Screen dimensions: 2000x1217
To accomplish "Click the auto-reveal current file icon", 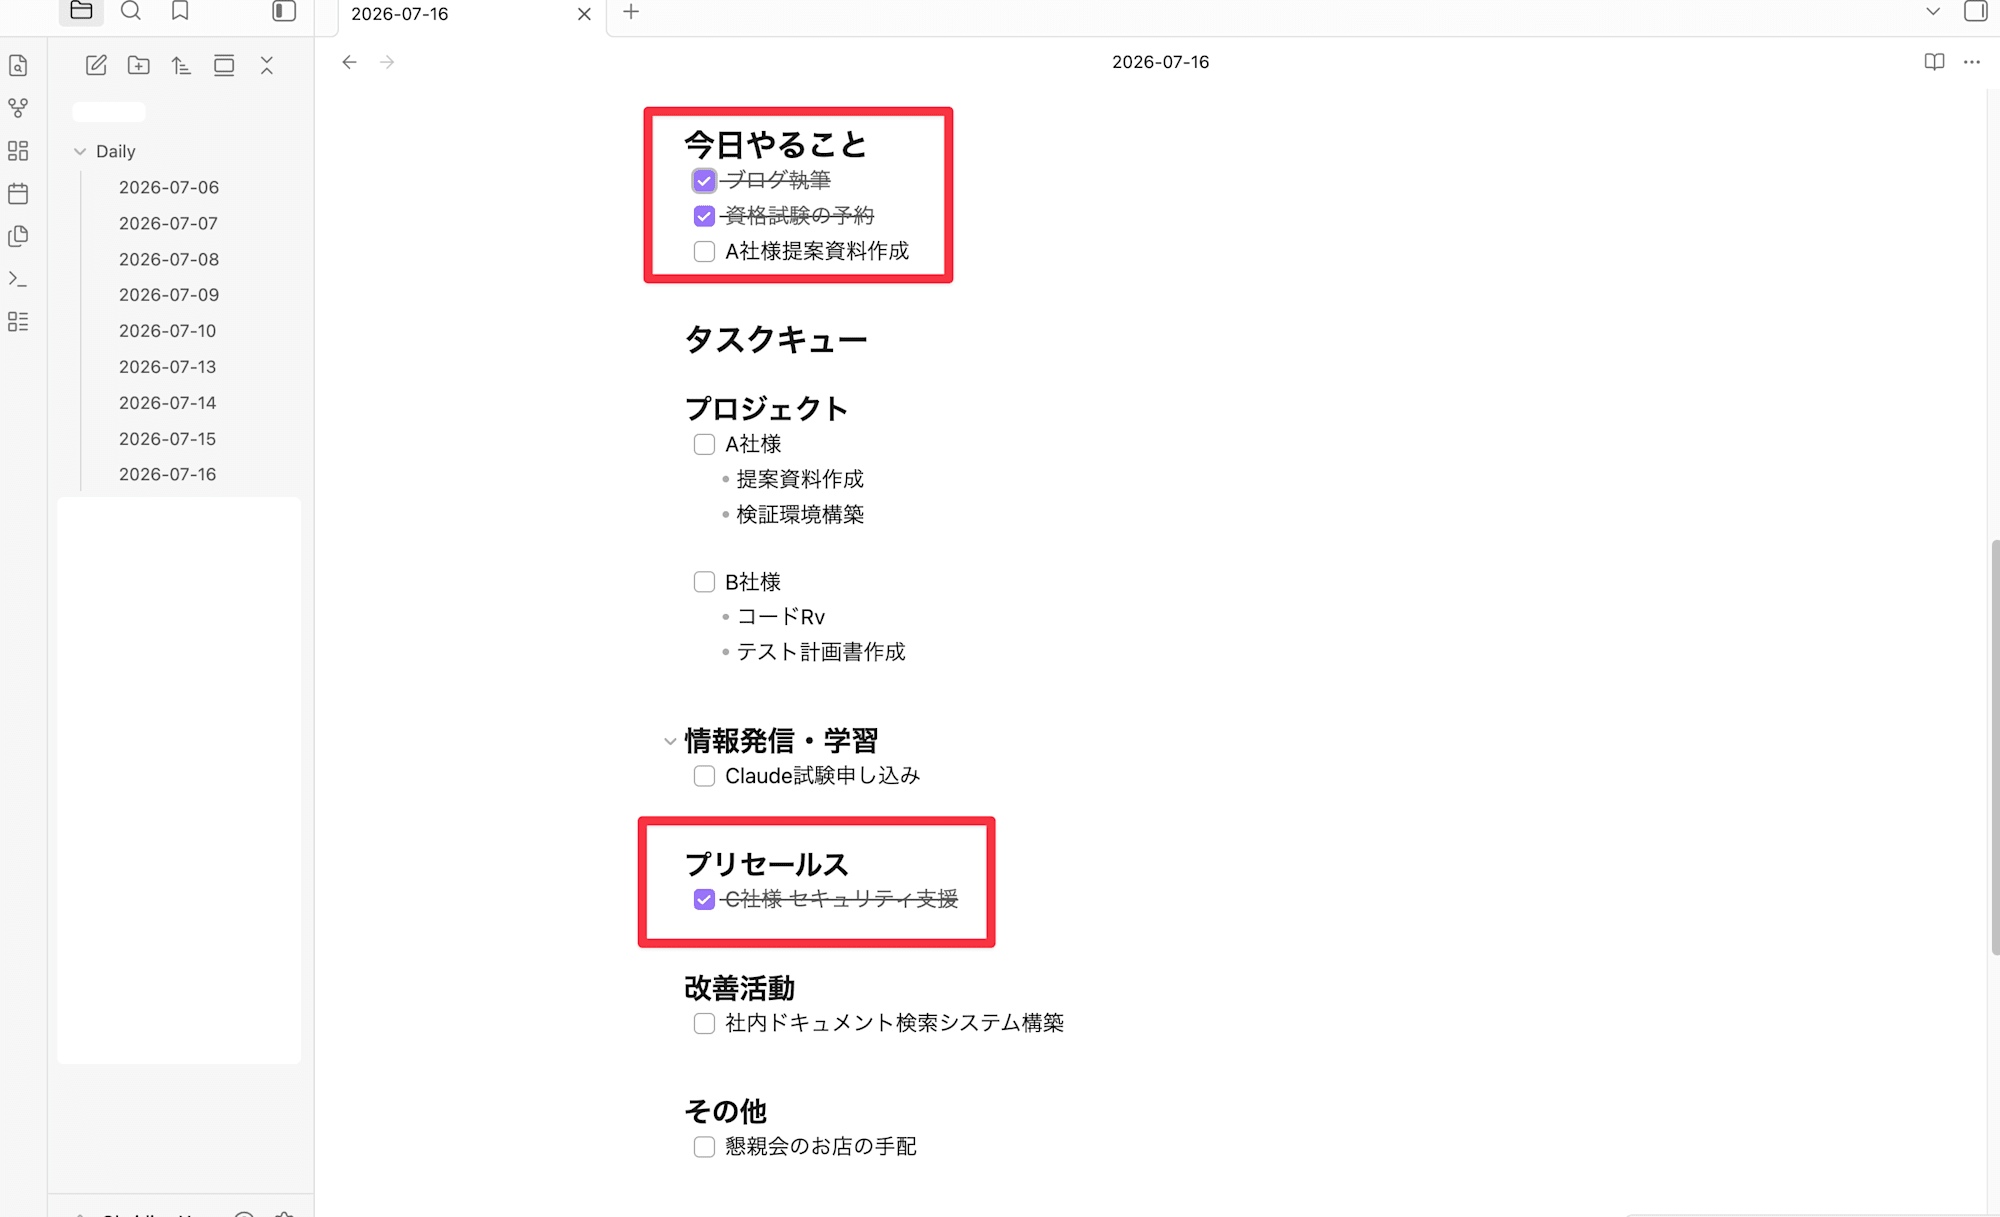I will tap(224, 66).
